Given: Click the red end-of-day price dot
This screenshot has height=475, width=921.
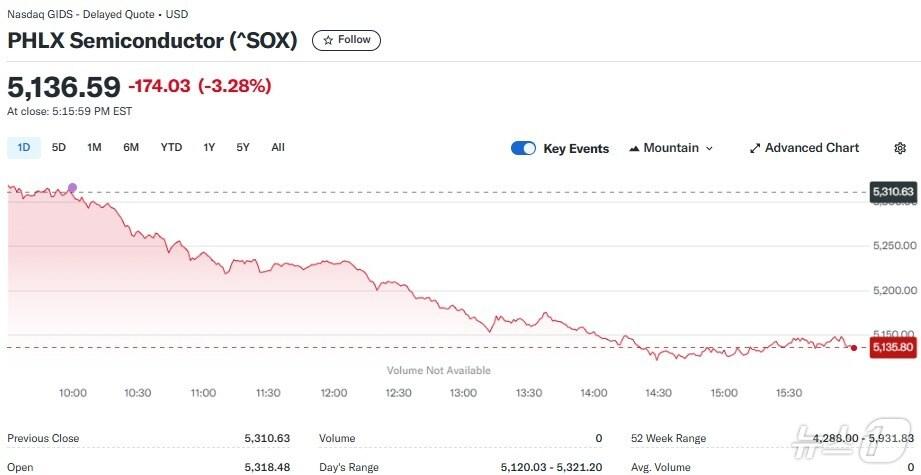Looking at the screenshot, I should pyautogui.click(x=853, y=347).
